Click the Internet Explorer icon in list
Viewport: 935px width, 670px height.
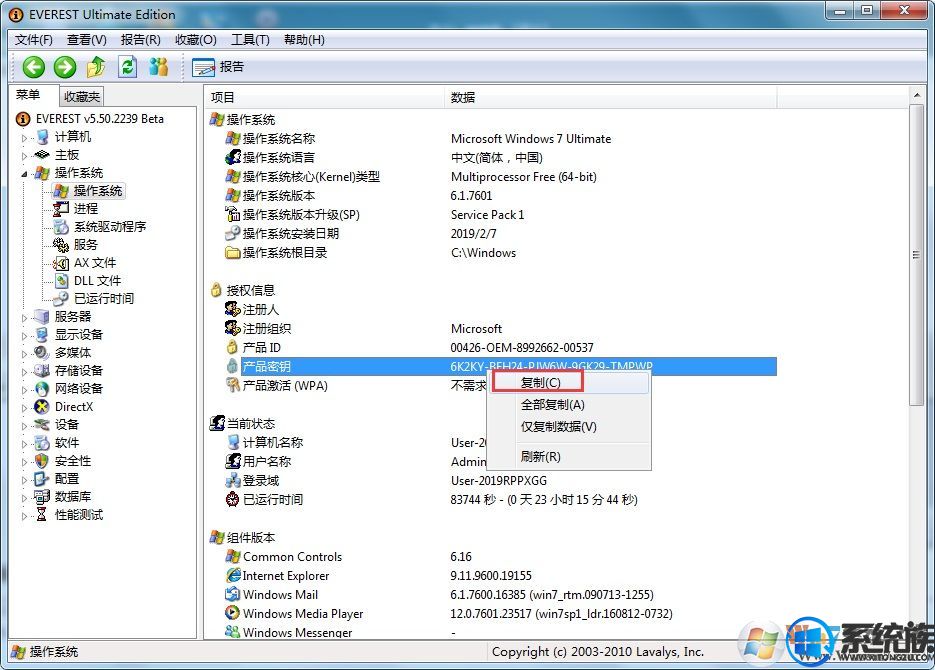tap(233, 575)
